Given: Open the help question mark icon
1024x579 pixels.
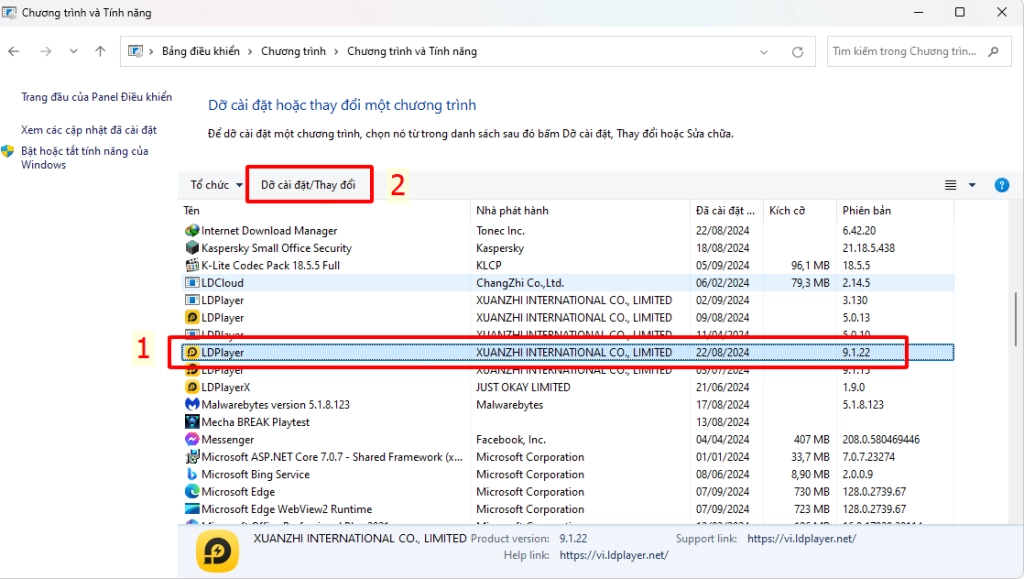Looking at the screenshot, I should [1001, 185].
